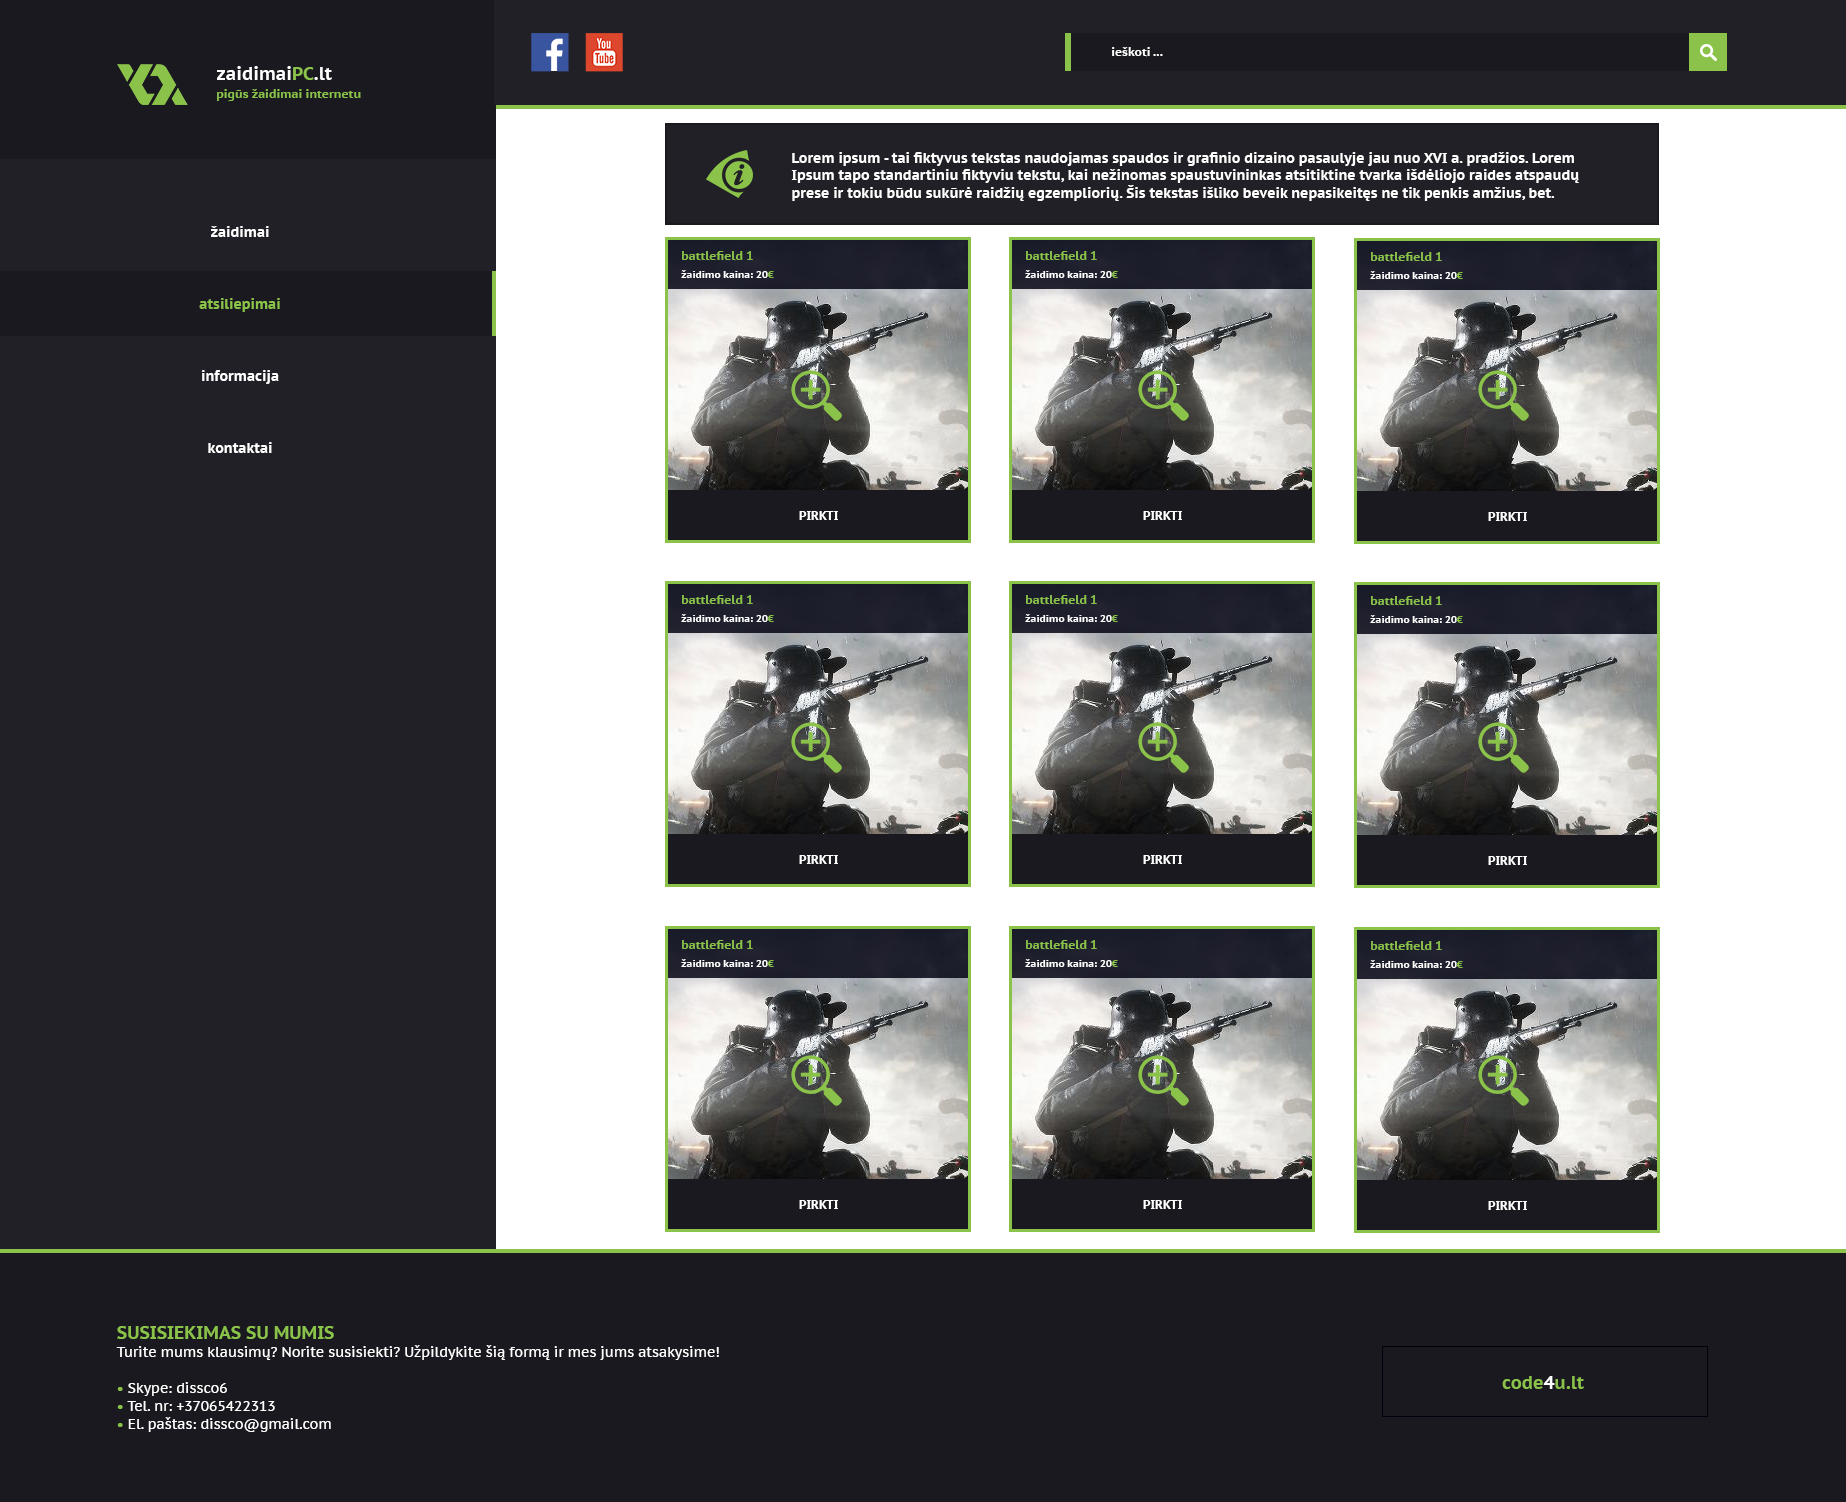Zoom icon on third-row right game card

tap(1503, 1080)
